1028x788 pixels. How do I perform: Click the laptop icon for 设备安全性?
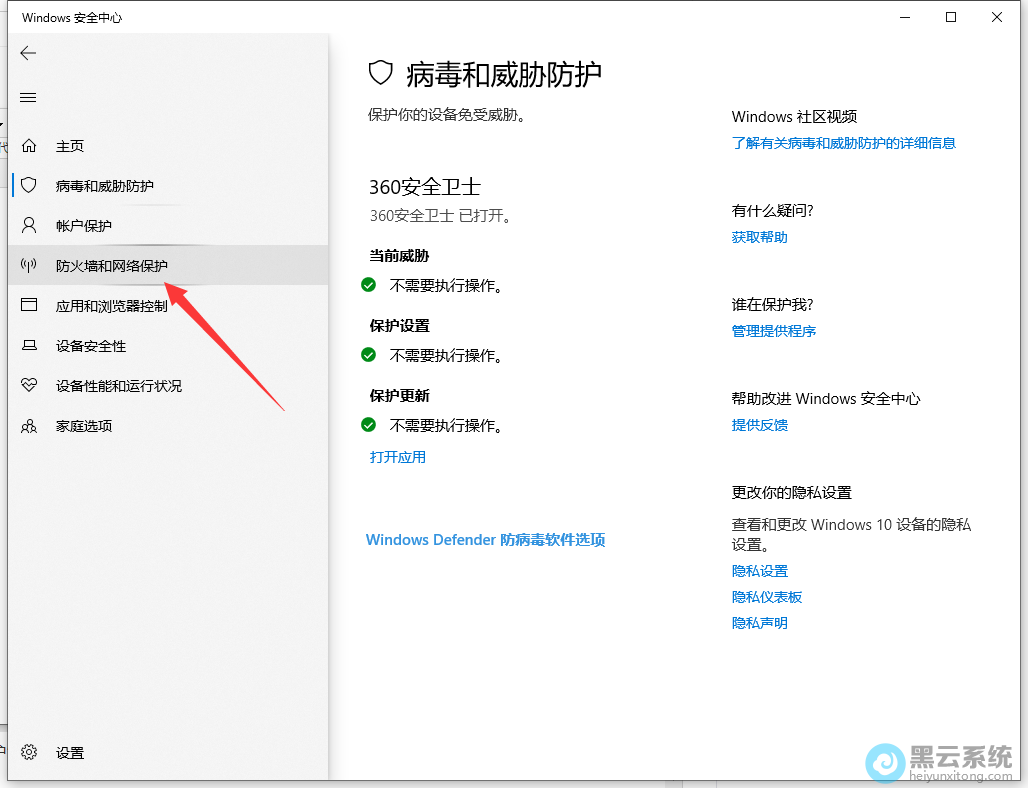29,345
